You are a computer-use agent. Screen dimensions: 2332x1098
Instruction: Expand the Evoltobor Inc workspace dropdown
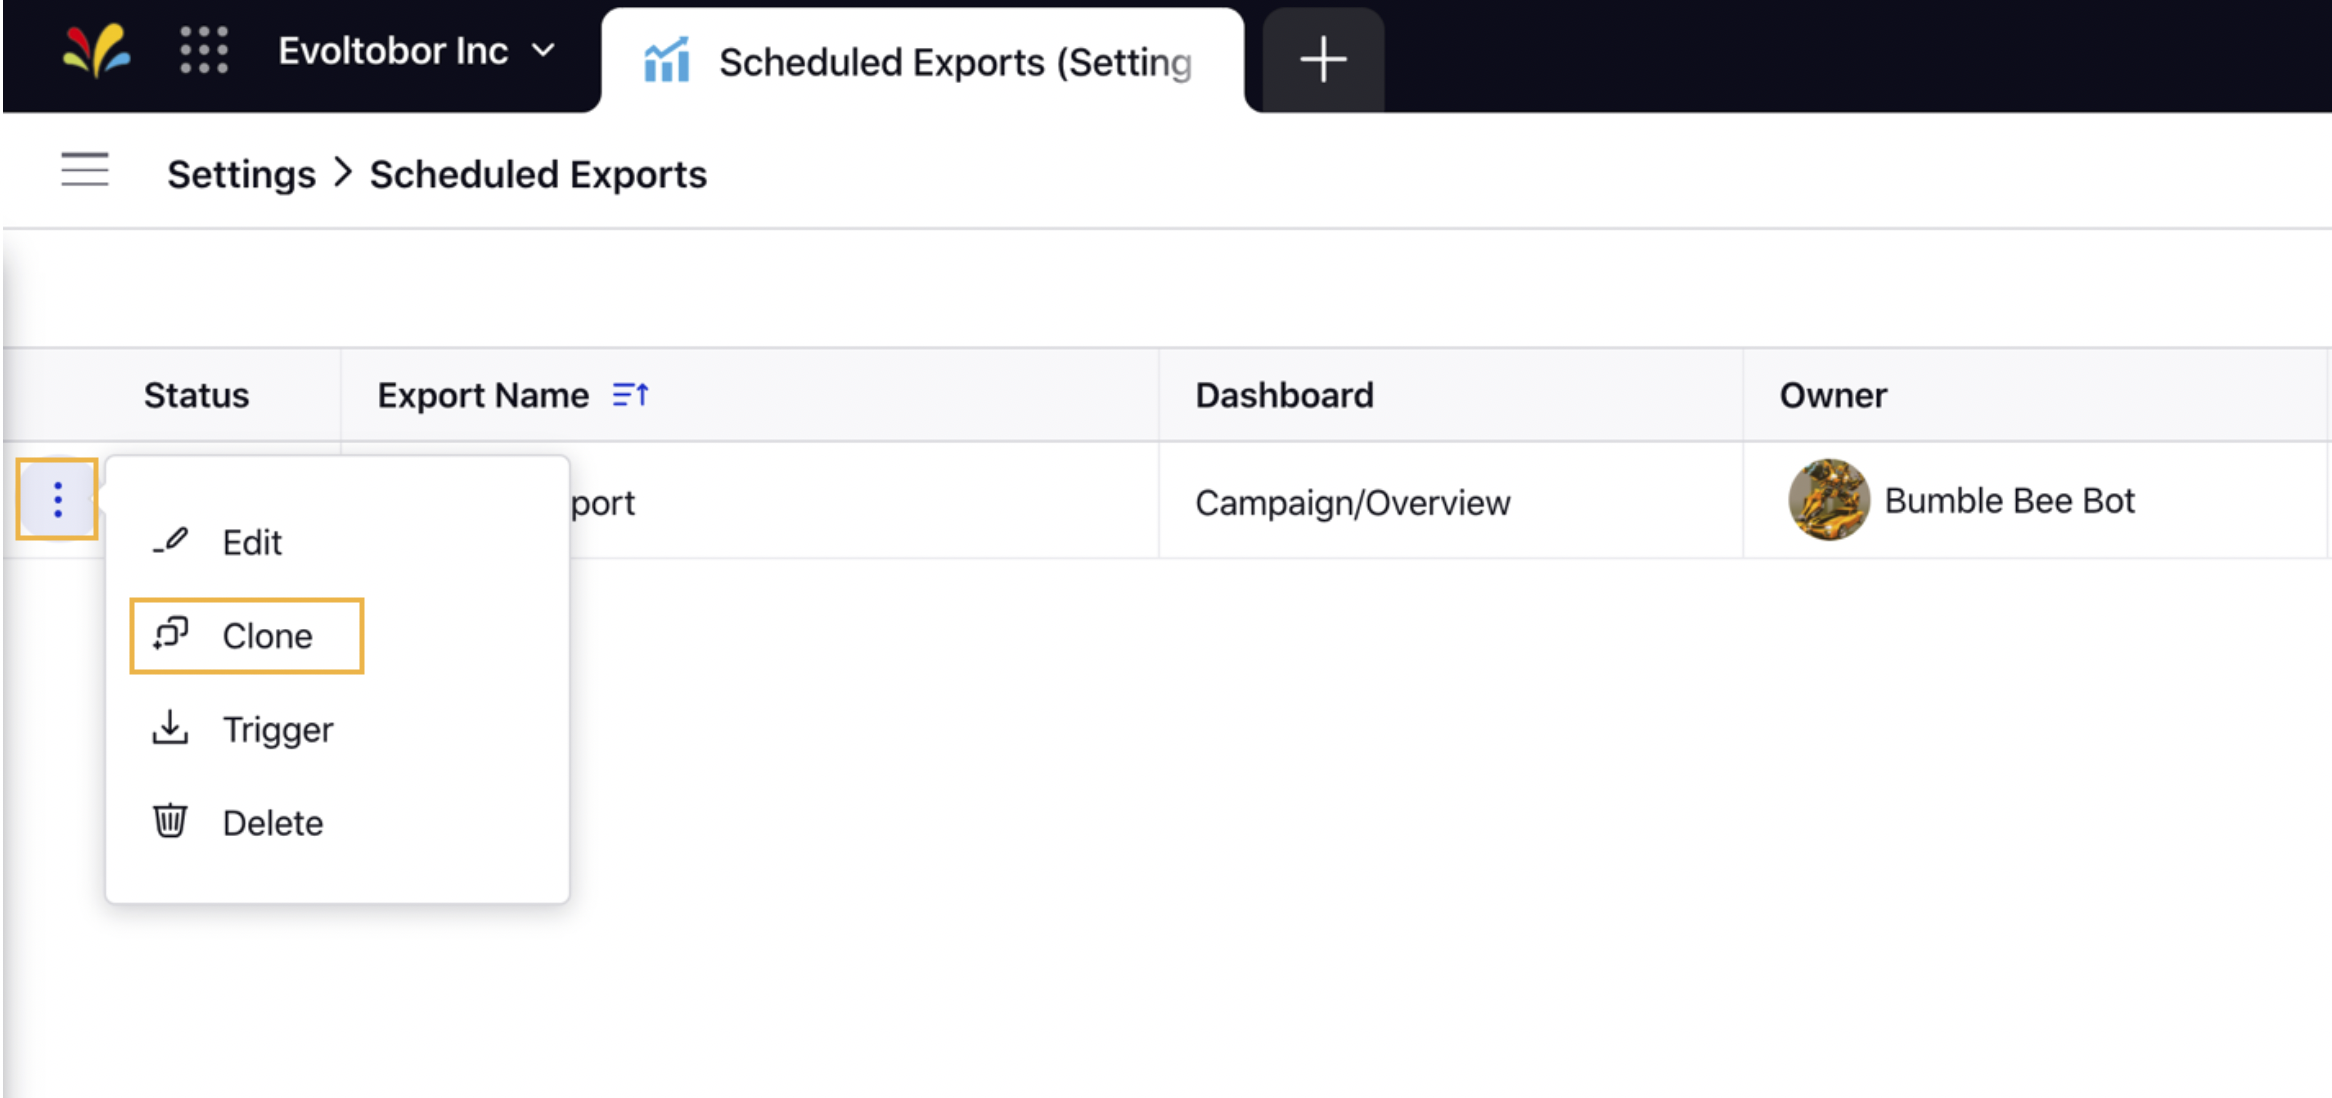click(417, 50)
